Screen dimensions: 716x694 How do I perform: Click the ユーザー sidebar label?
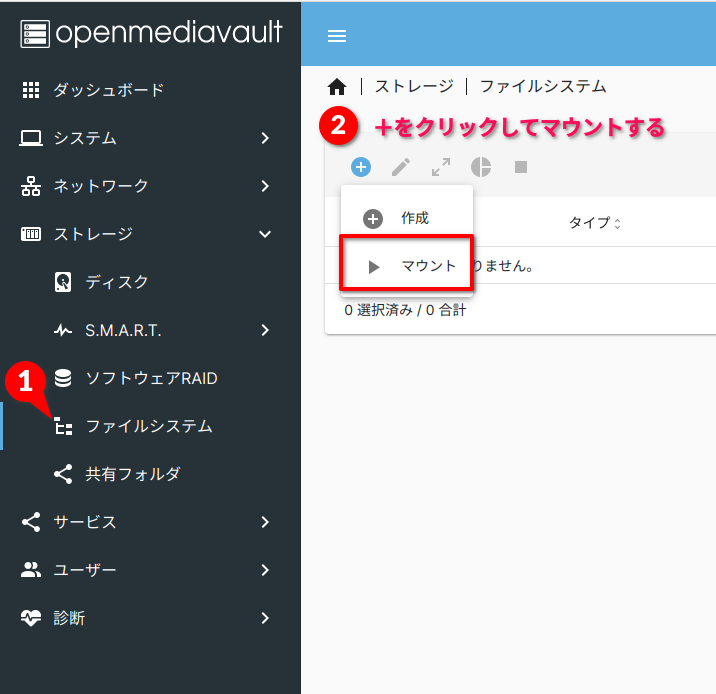click(x=85, y=570)
